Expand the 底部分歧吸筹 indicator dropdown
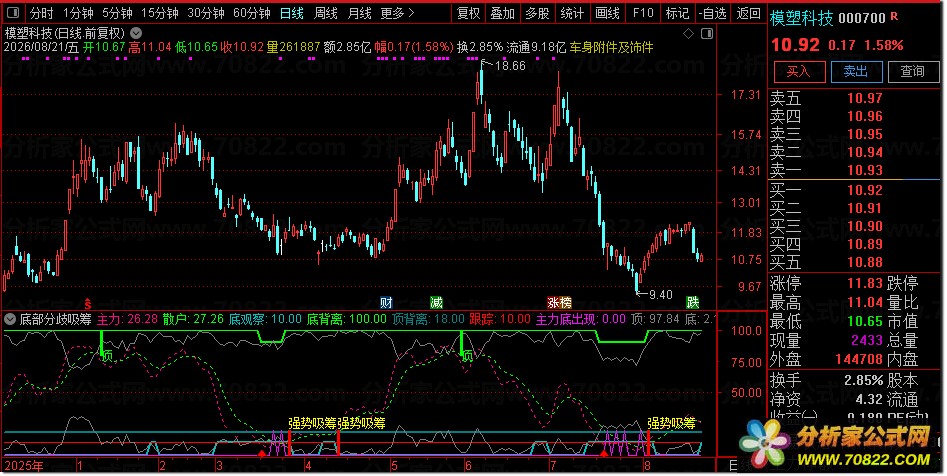Image resolution: width=947 pixels, height=476 pixels. 10,319
